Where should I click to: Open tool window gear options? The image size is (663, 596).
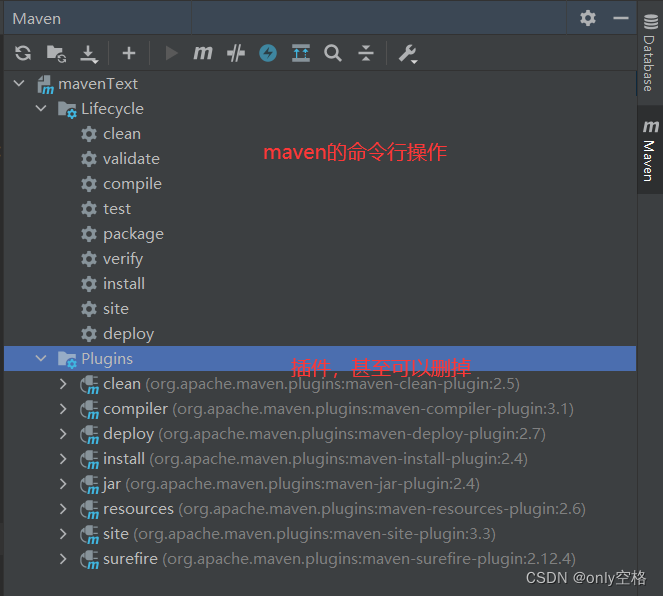point(588,18)
